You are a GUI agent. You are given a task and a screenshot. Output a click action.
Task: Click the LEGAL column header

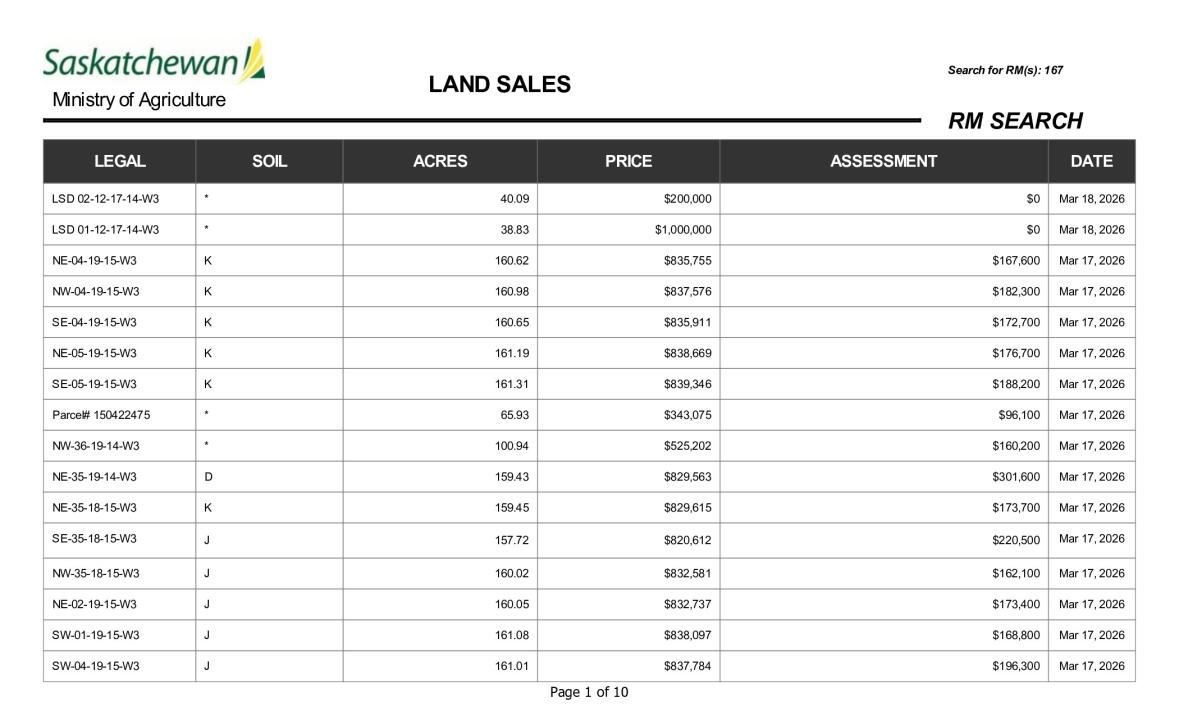(x=120, y=161)
